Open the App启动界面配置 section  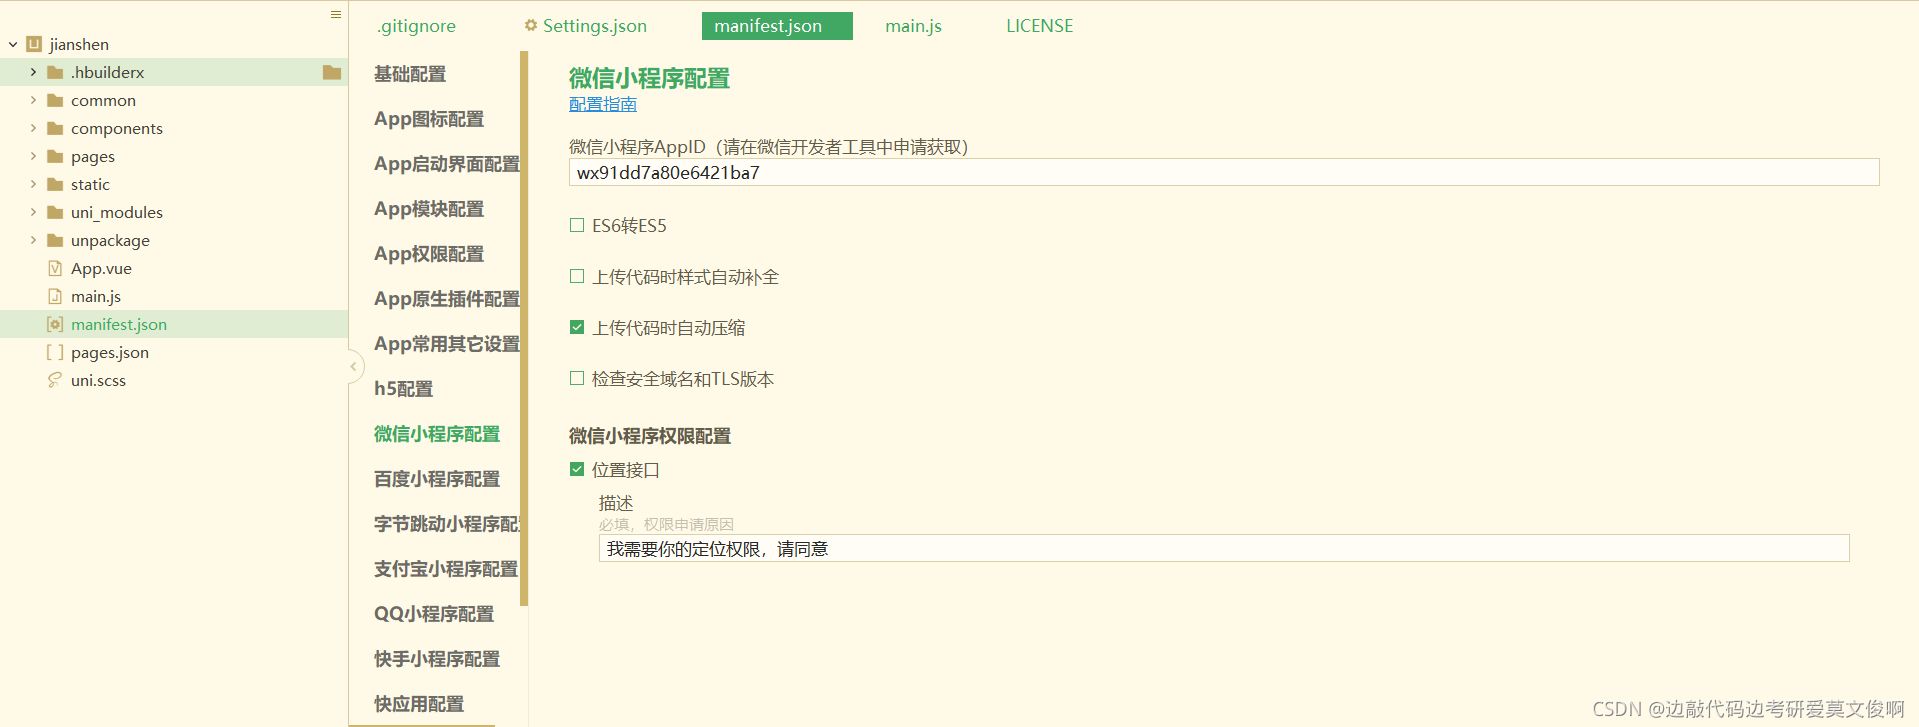447,164
